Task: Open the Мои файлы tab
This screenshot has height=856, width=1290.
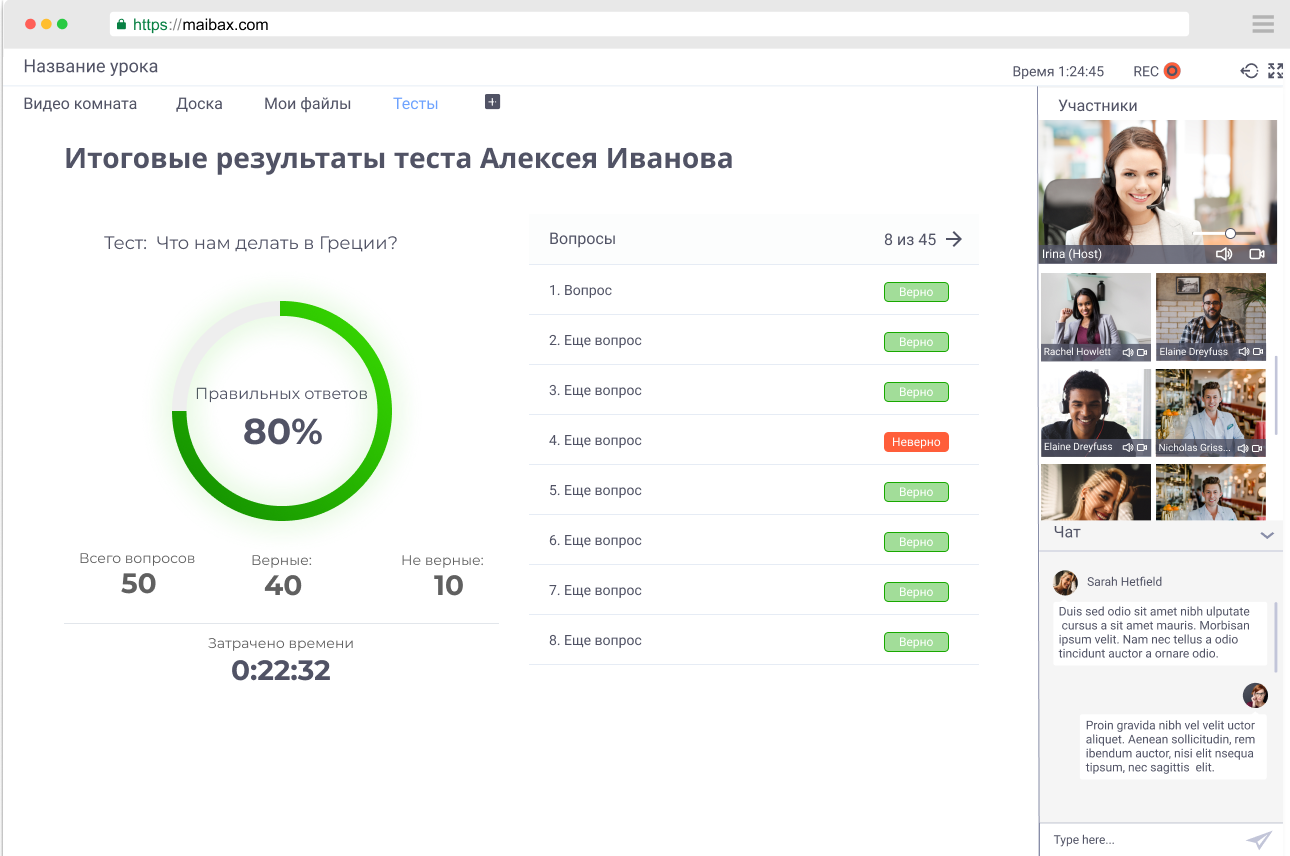Action: coord(307,102)
